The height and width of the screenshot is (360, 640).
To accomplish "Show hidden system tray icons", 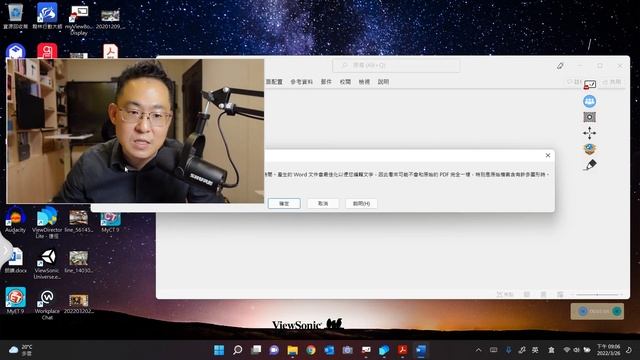I will coord(478,350).
